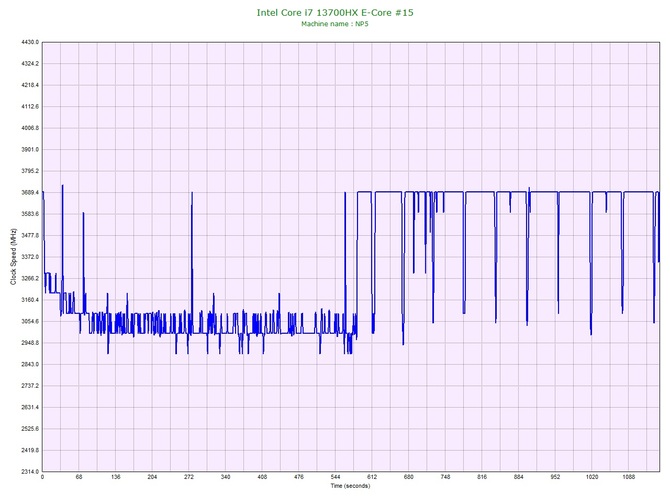Click the y-axis value 2631.4
The height and width of the screenshot is (503, 670).
coord(30,407)
